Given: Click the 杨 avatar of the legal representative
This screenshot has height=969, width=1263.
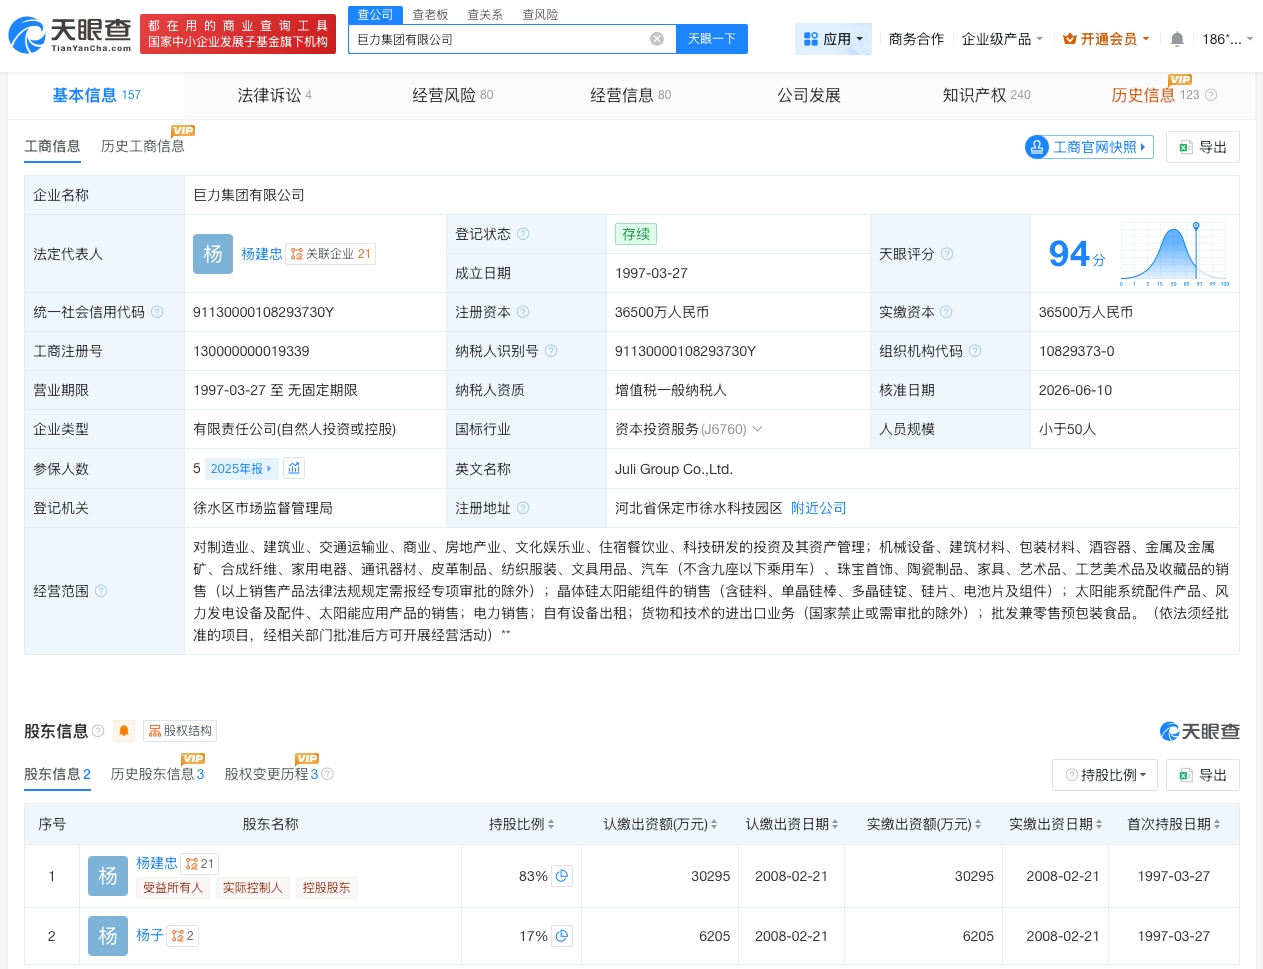Looking at the screenshot, I should click(x=213, y=254).
